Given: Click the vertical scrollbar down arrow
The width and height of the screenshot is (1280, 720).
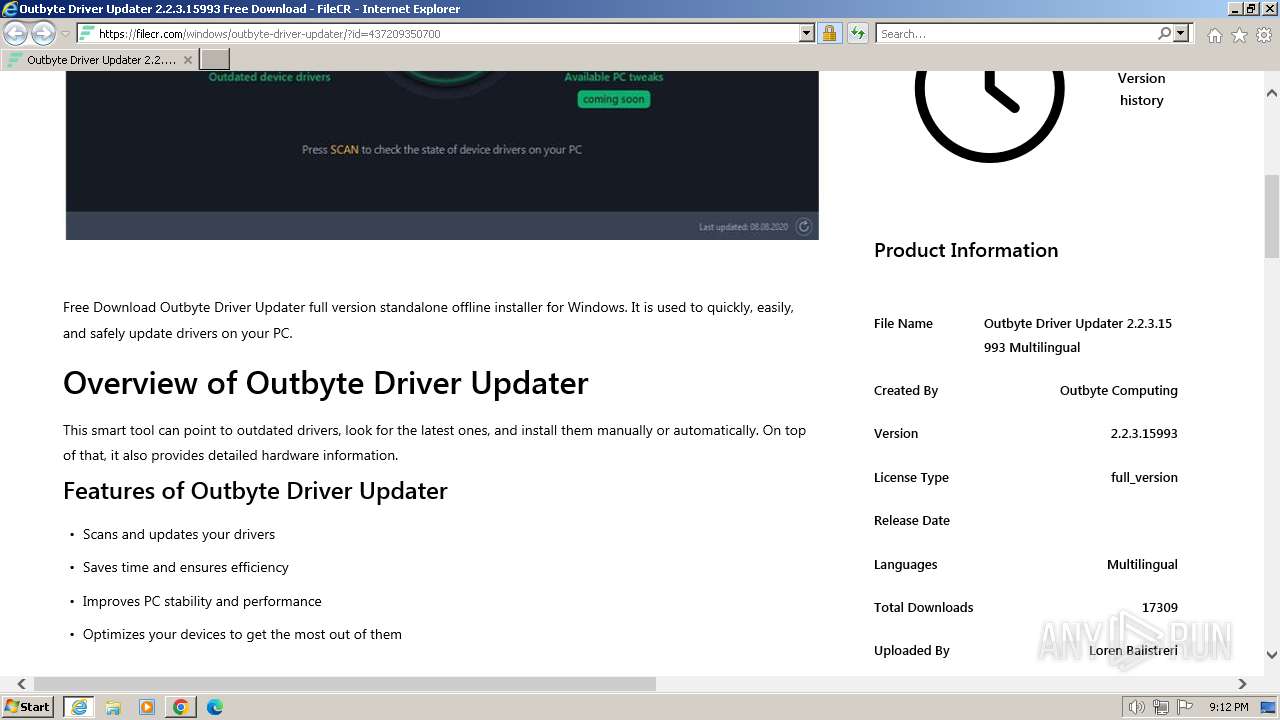Looking at the screenshot, I should pyautogui.click(x=1272, y=655).
